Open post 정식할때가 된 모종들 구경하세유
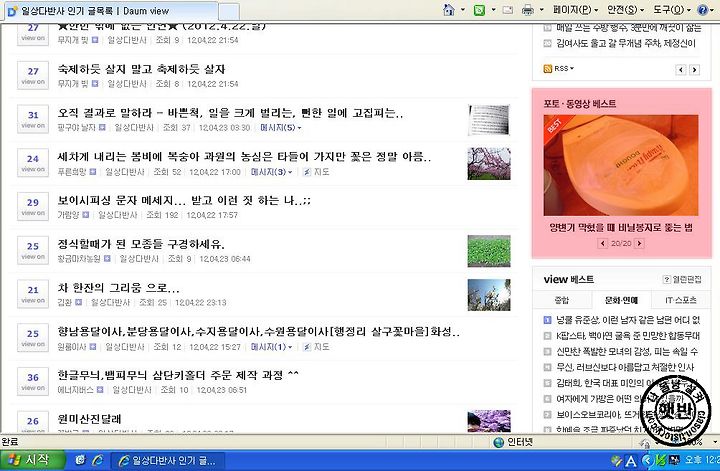The image size is (720, 471). [141, 244]
